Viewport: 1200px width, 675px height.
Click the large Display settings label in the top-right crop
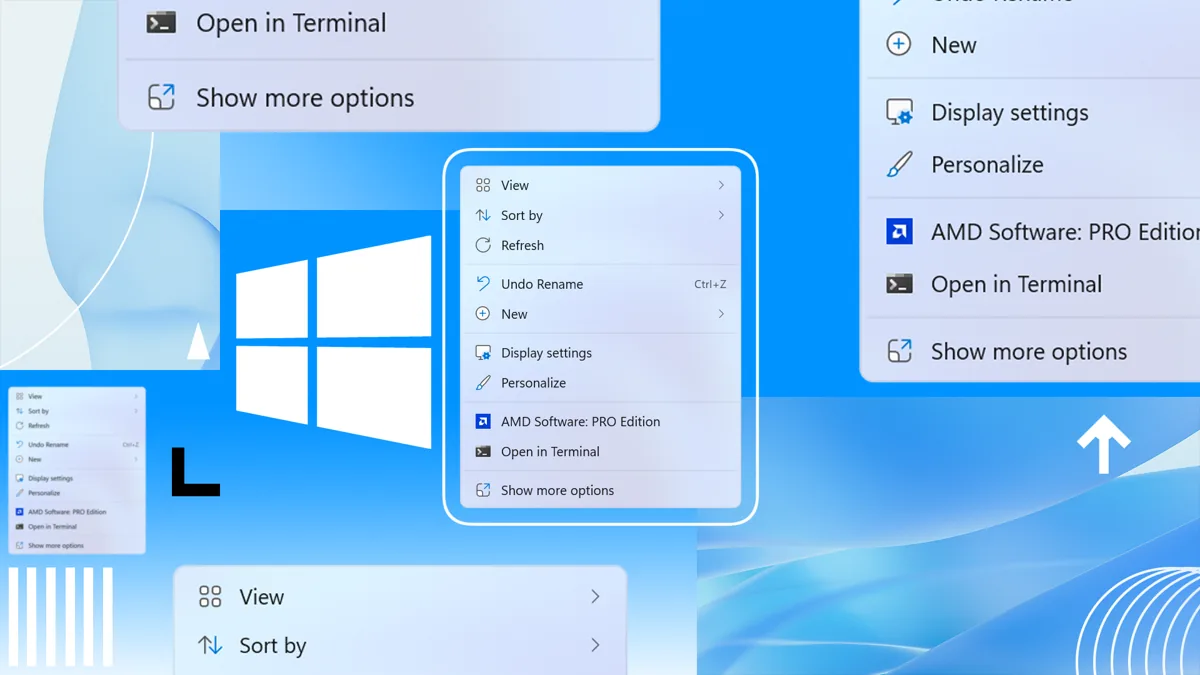click(1010, 113)
